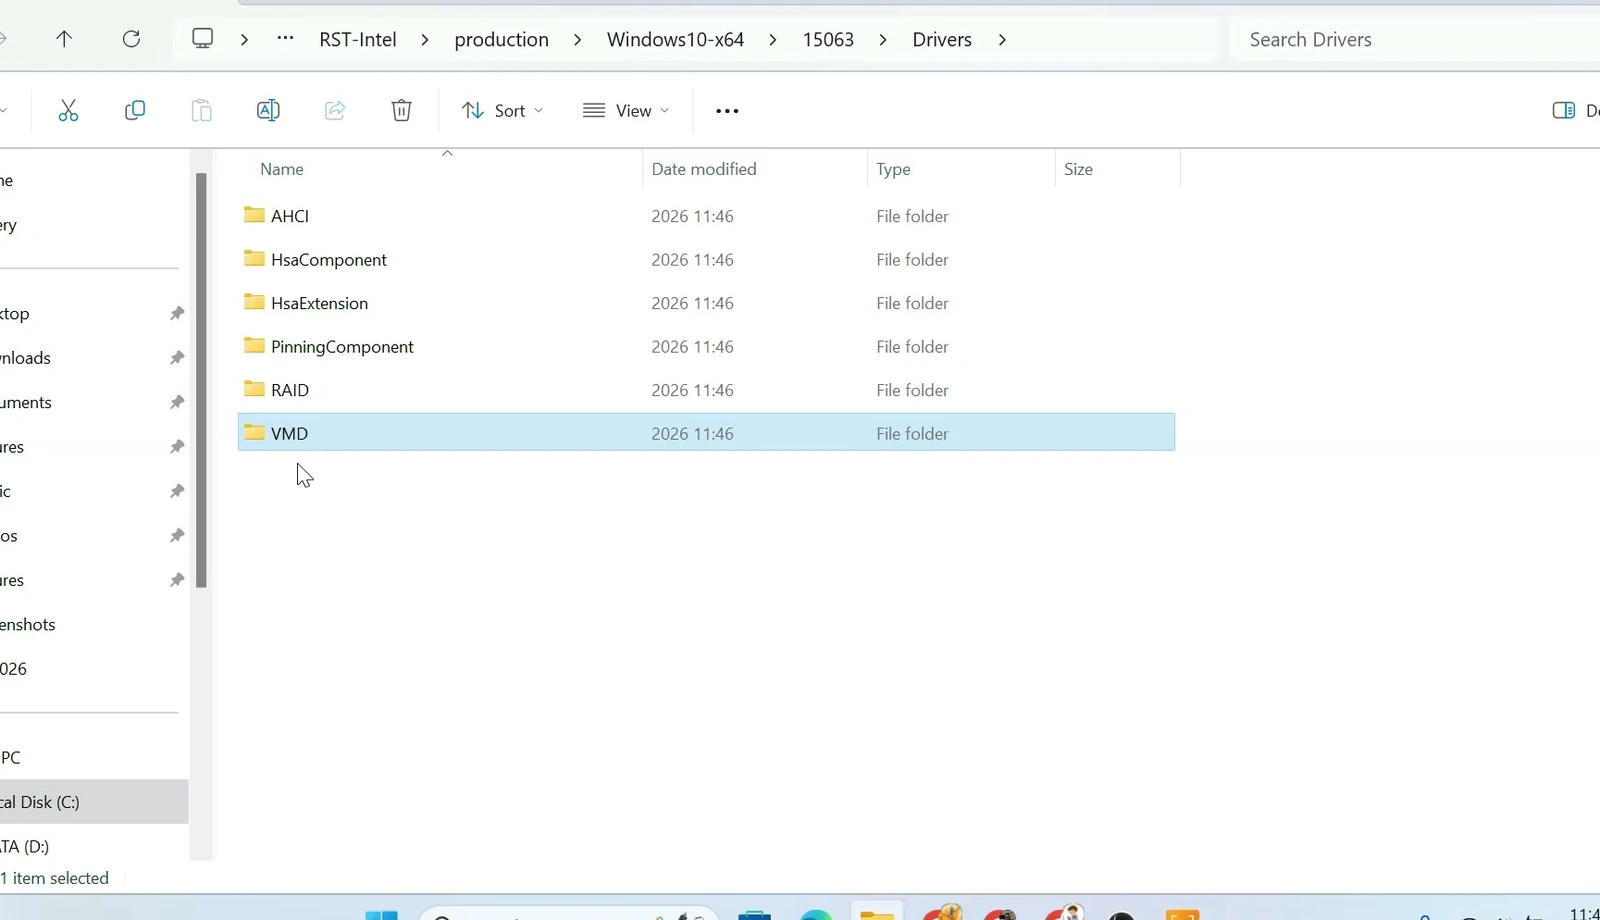Viewport: 1600px width, 920px height.
Task: Select the HsaExtension folder icon
Action: (x=254, y=302)
